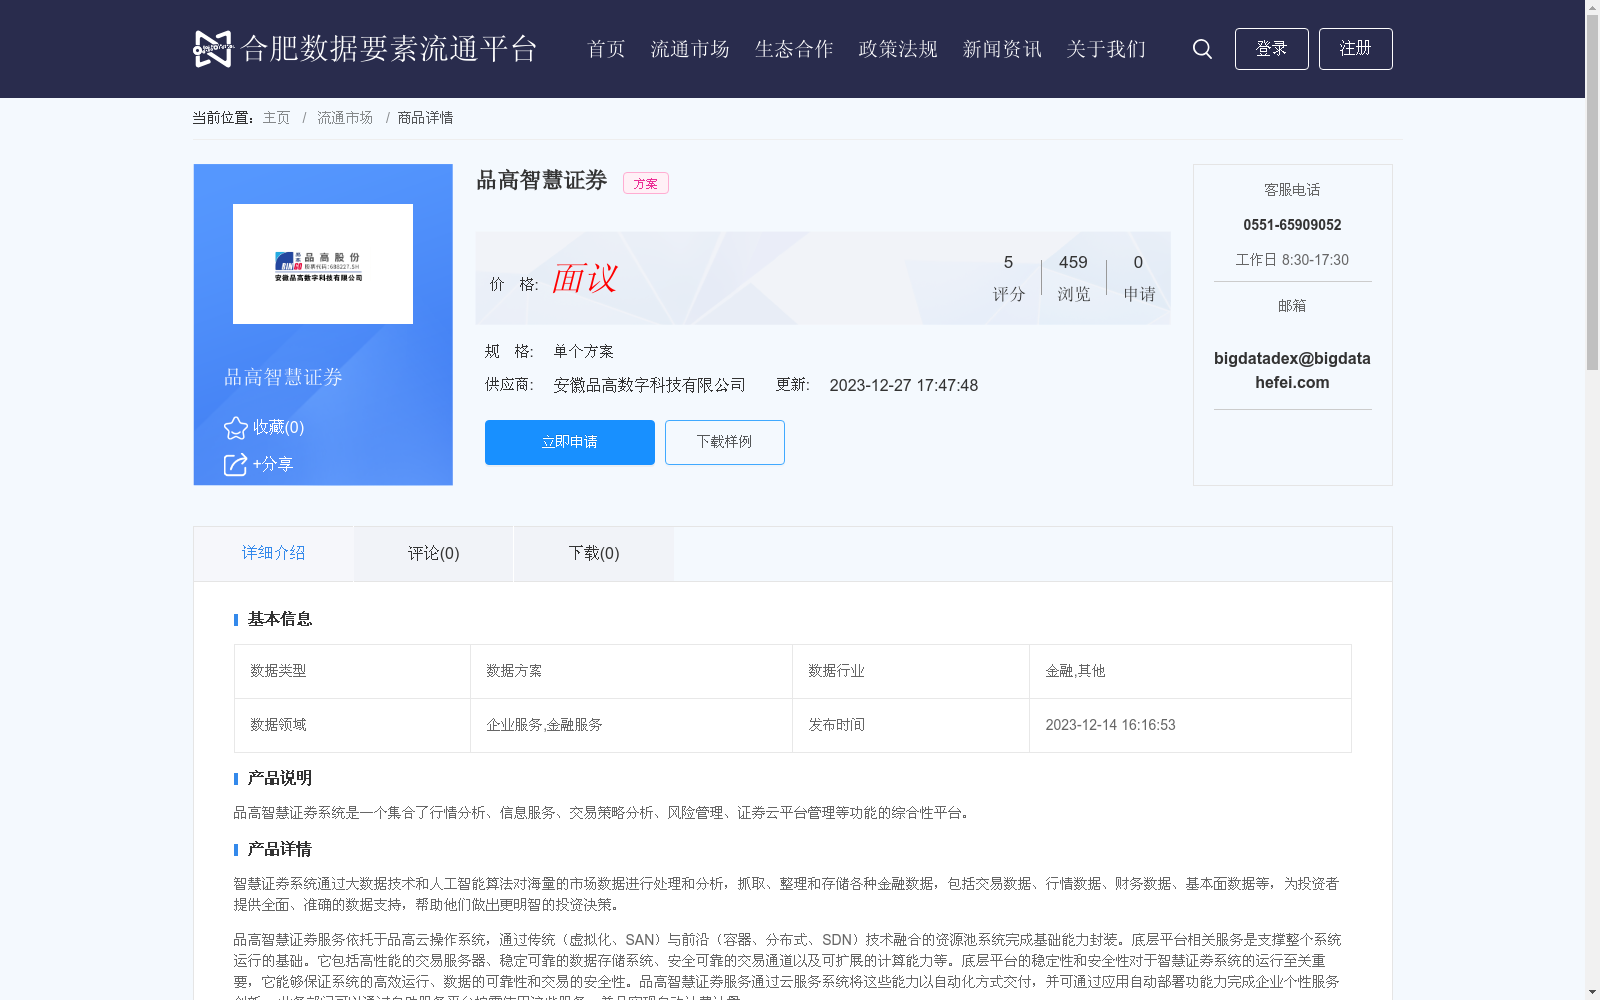The image size is (1600, 1000).
Task: Click the 企业服务,金融服务 domain cell
Action: pos(631,725)
